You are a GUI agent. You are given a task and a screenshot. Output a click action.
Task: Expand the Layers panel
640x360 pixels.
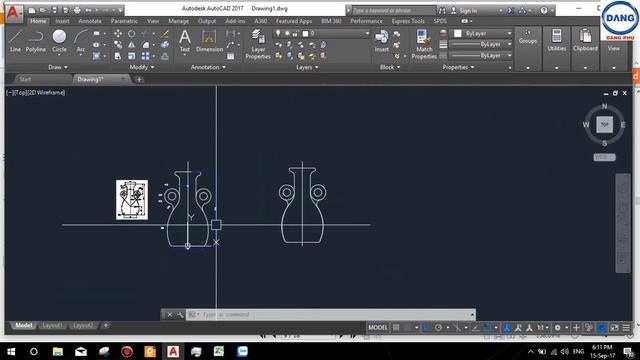point(307,67)
